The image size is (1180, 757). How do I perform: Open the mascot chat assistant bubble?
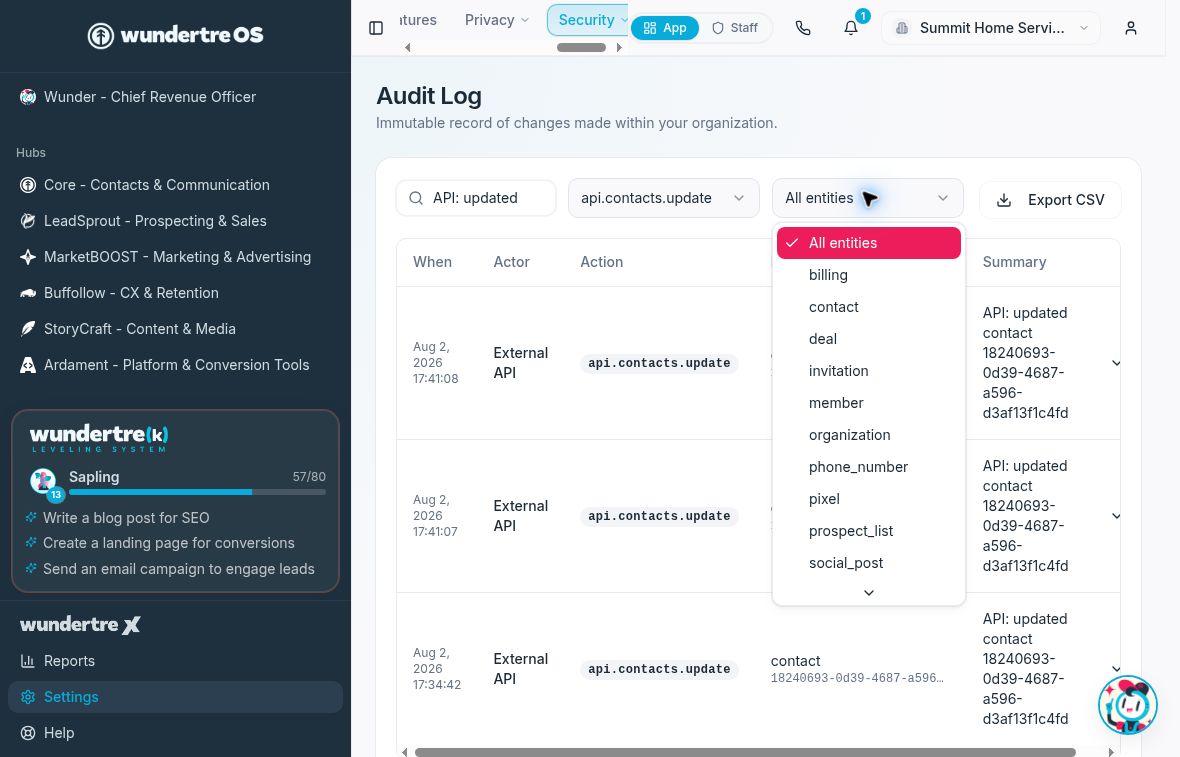coord(1127,705)
